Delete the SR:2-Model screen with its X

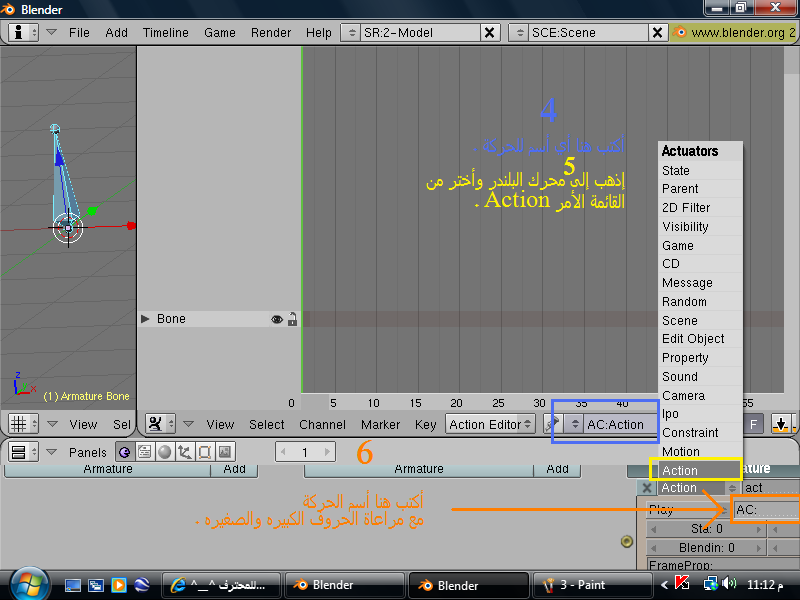pyautogui.click(x=489, y=33)
